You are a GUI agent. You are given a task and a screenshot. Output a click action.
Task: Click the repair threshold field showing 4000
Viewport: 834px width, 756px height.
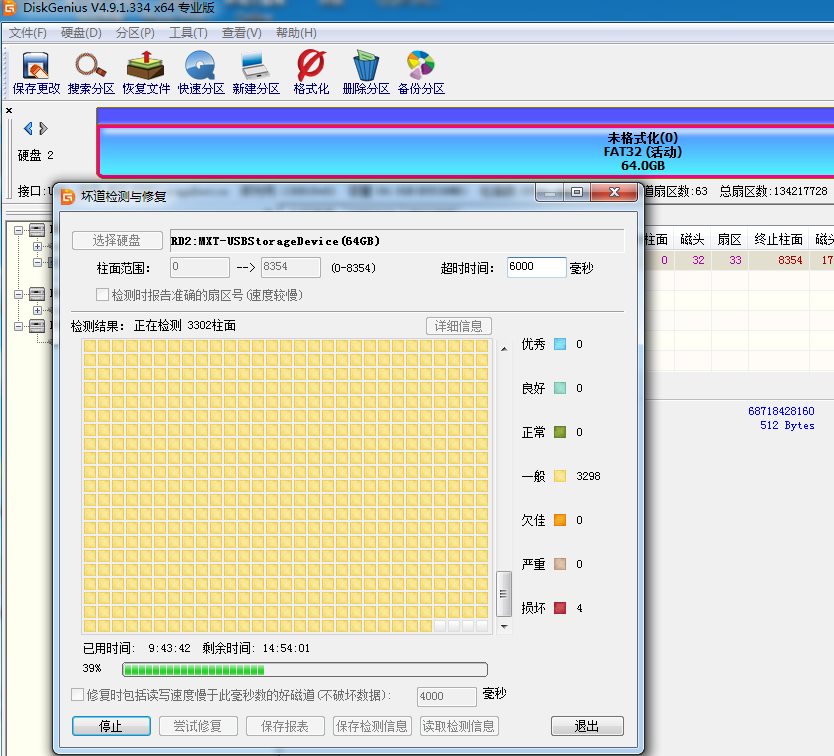coord(447,696)
